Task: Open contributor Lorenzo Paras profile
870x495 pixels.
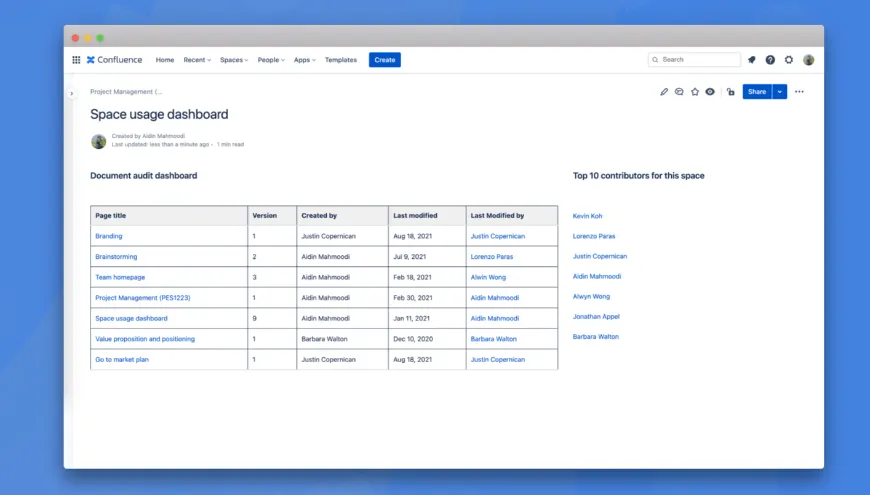Action: pos(594,236)
